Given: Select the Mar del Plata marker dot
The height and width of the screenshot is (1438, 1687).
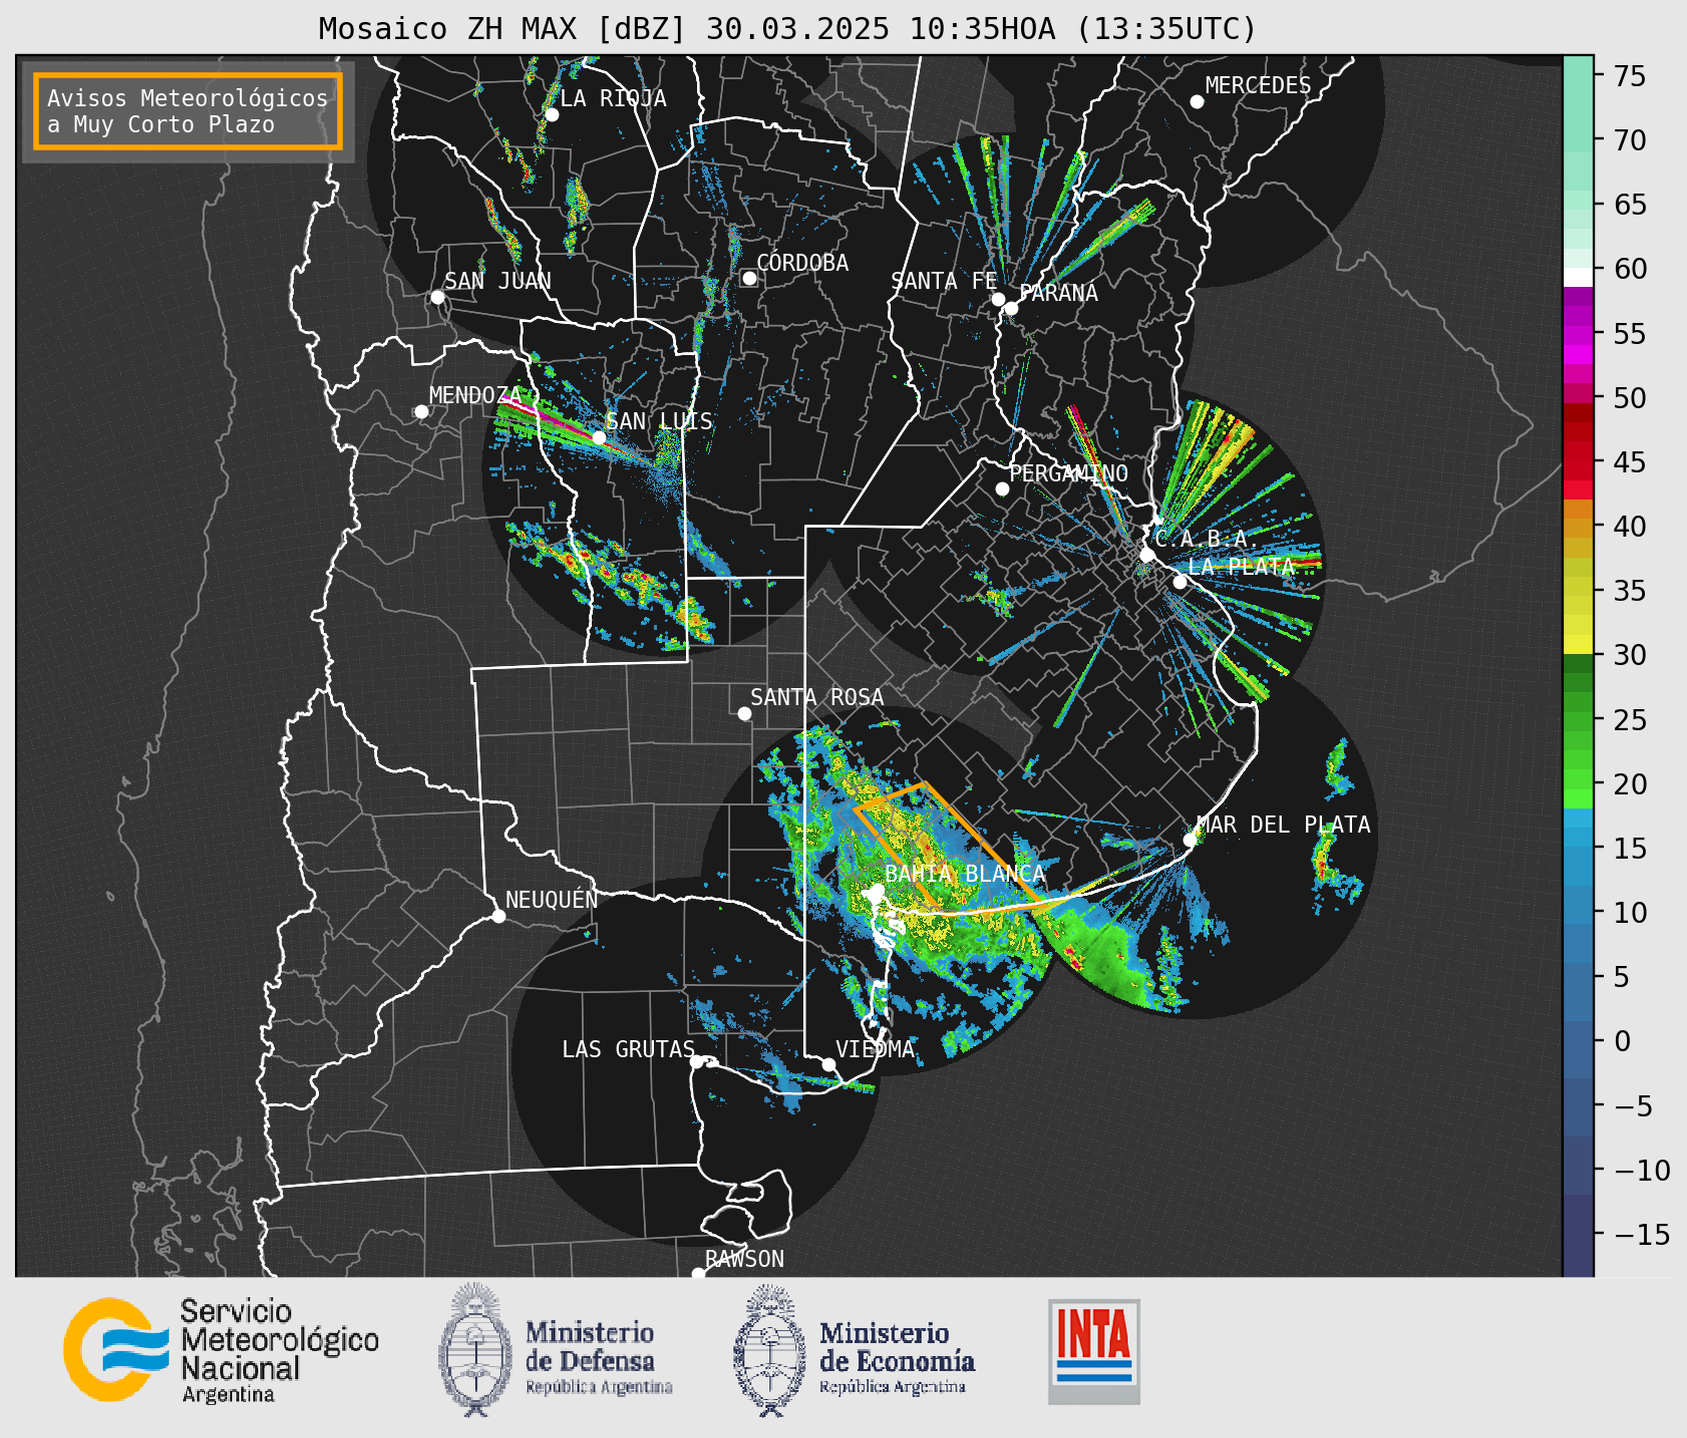Looking at the screenshot, I should pos(1189,840).
